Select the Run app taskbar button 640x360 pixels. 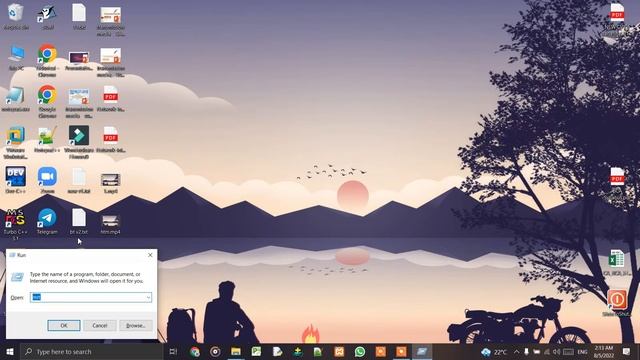[x=422, y=351]
